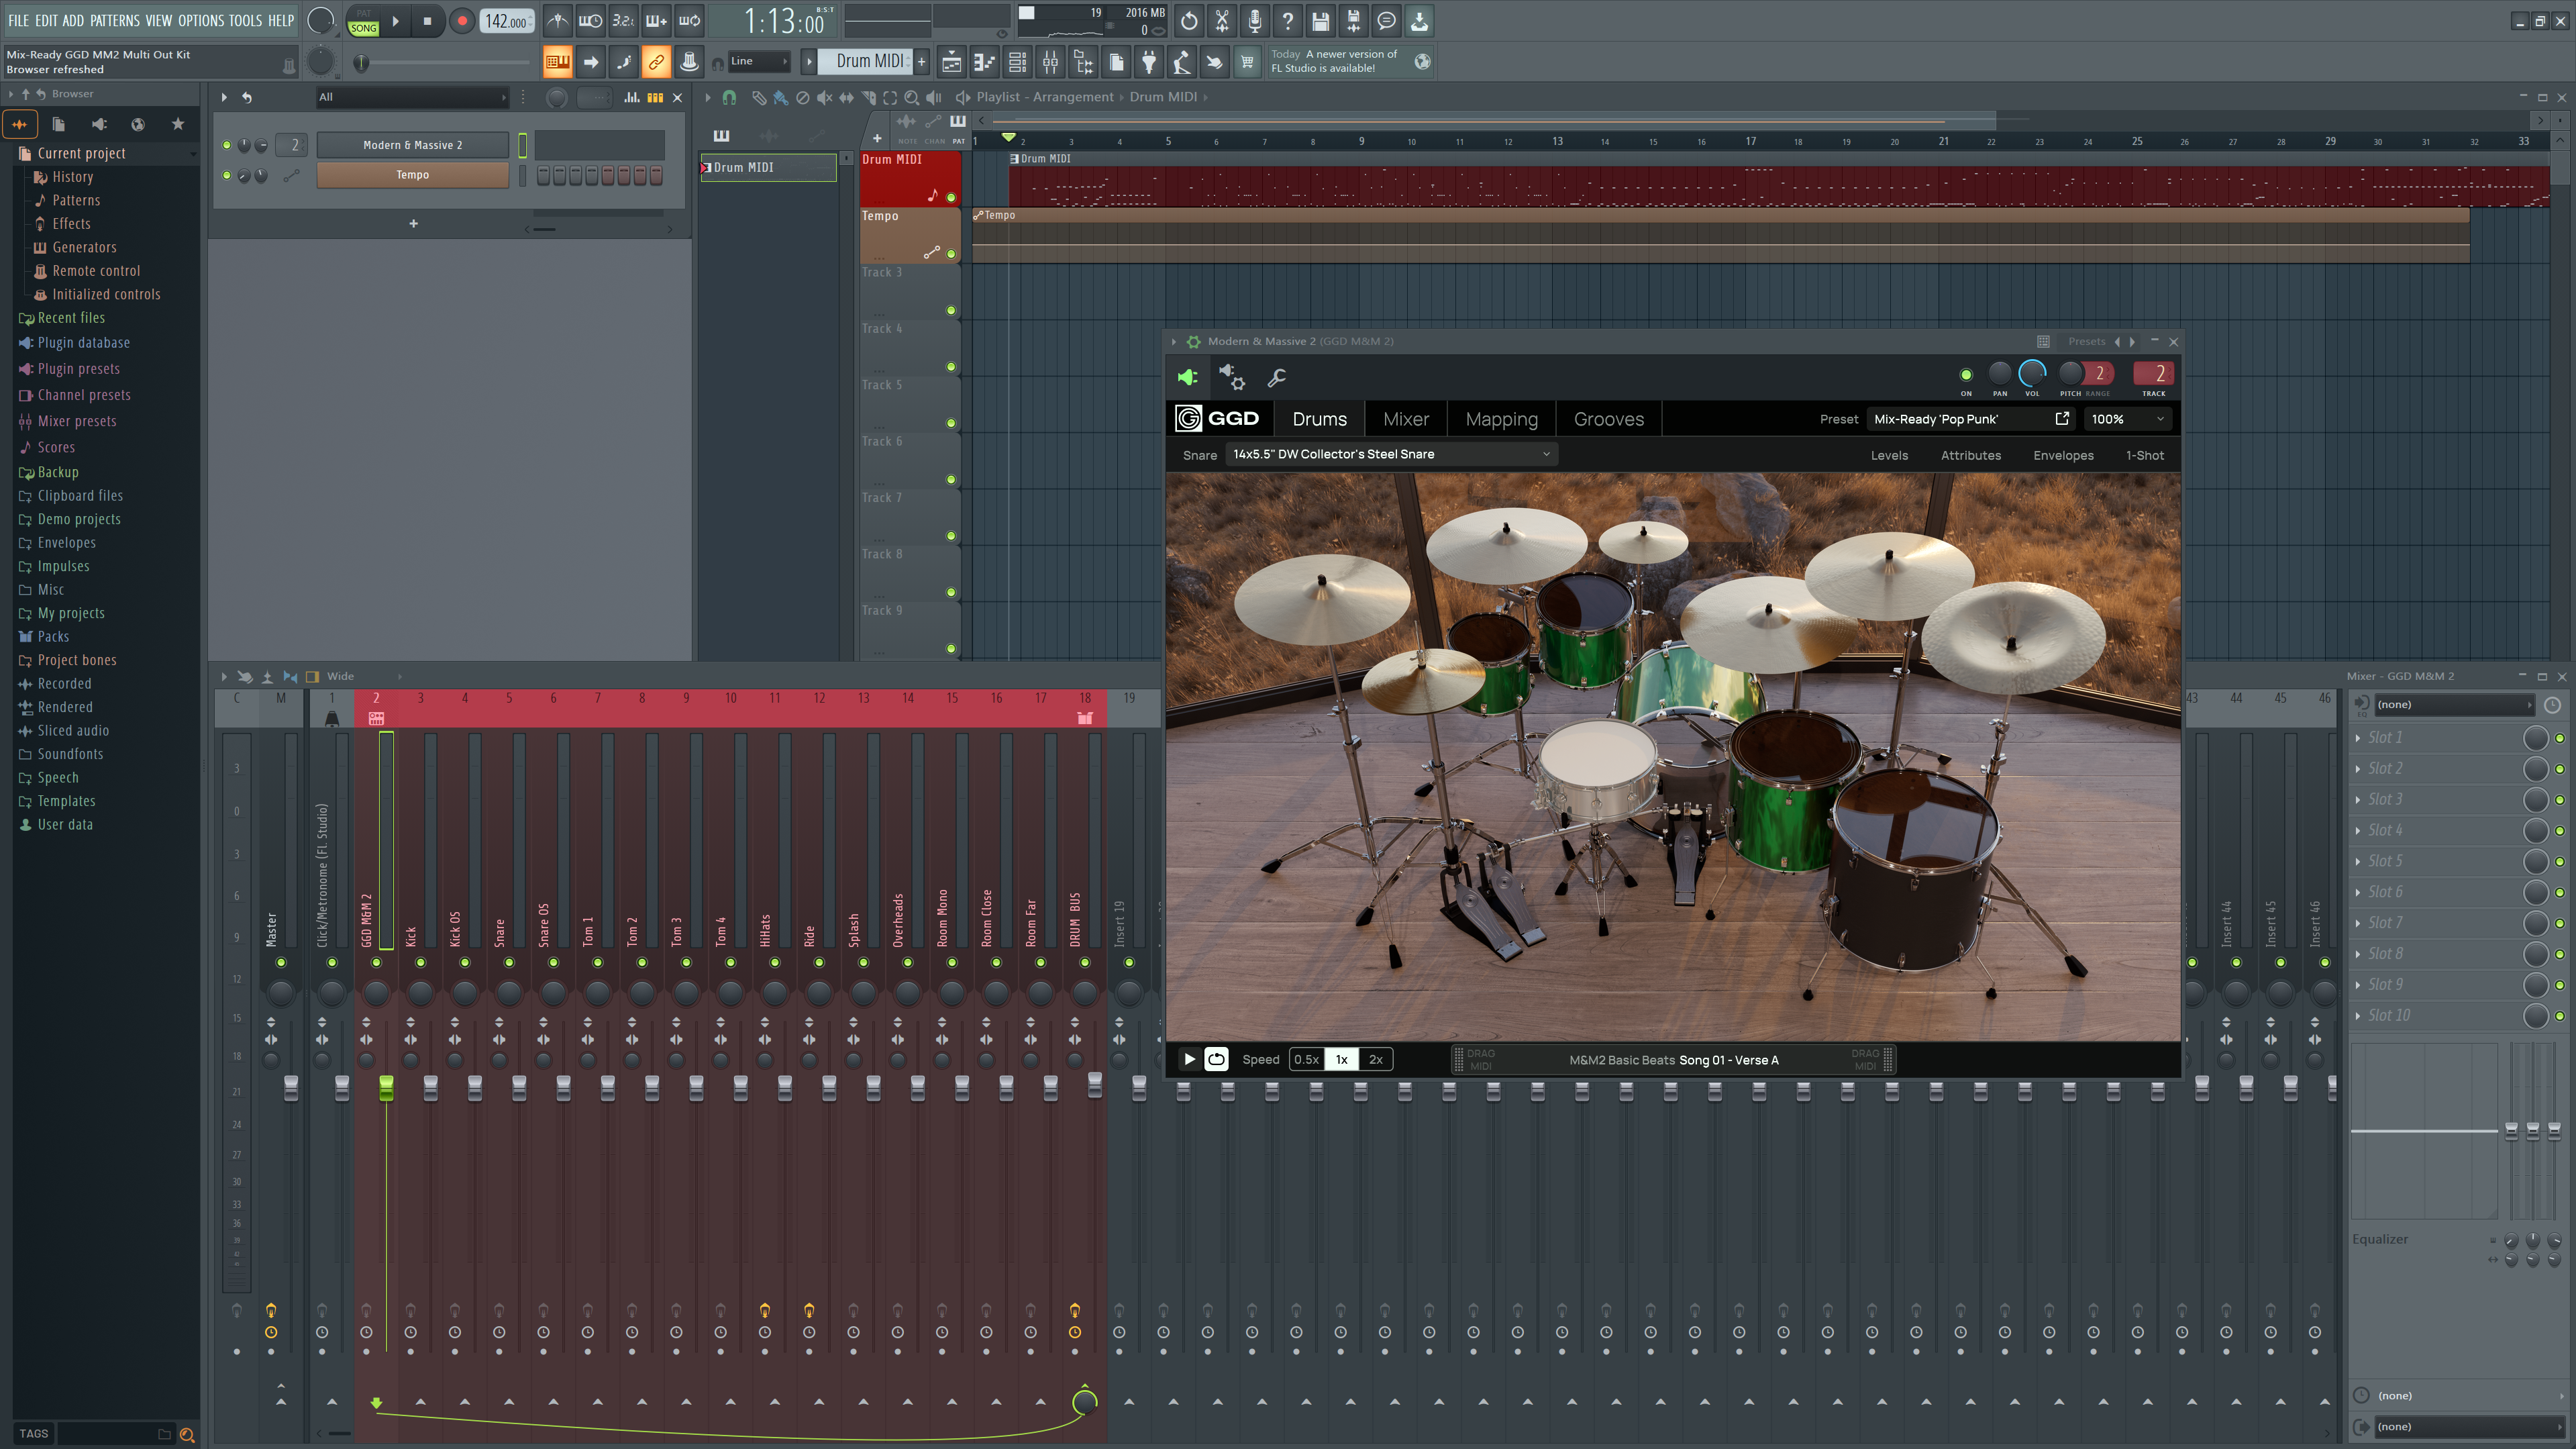Select the 2x speed button
Image resolution: width=2576 pixels, height=1449 pixels.
(x=1375, y=1059)
